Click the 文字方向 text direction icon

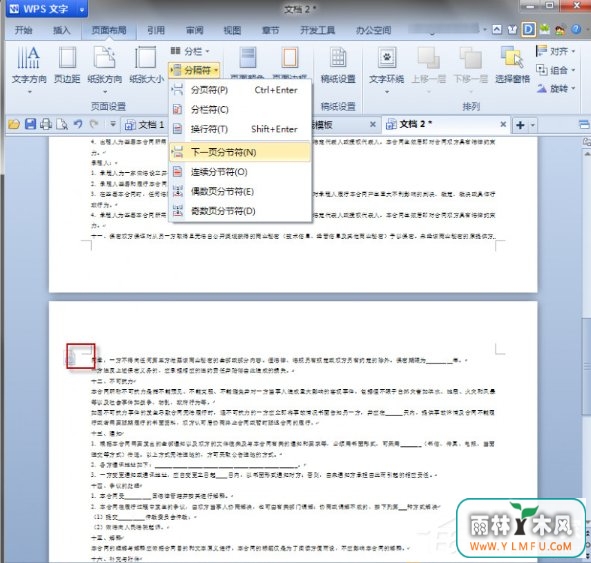(x=29, y=58)
